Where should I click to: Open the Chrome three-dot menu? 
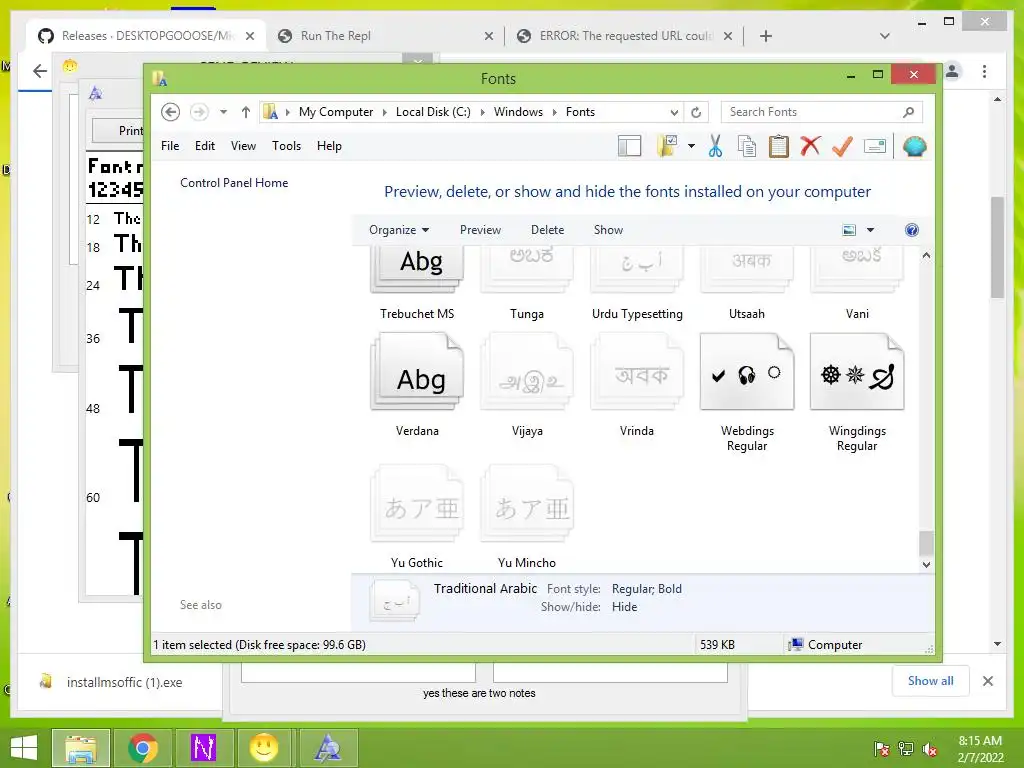[x=984, y=71]
